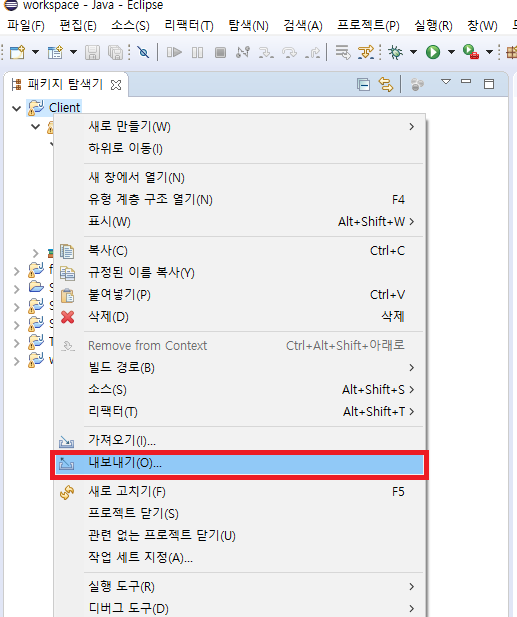The image size is (517, 617).
Task: Close the 패키지 탐색기 tab
Action: 116,85
